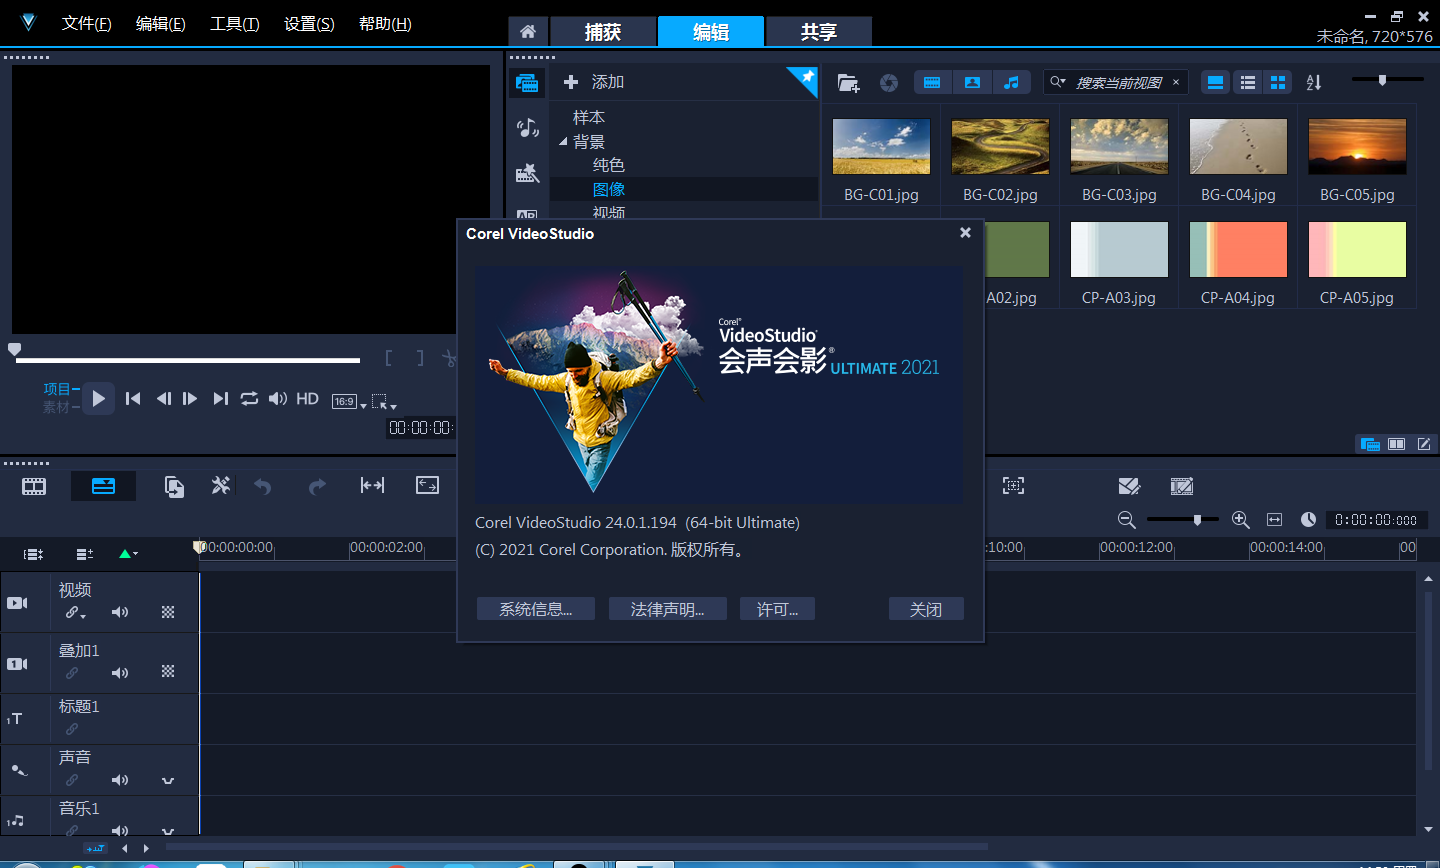Screen dimensions: 1440x868
Task: Expand the 声音 track chevron
Action: [168, 781]
